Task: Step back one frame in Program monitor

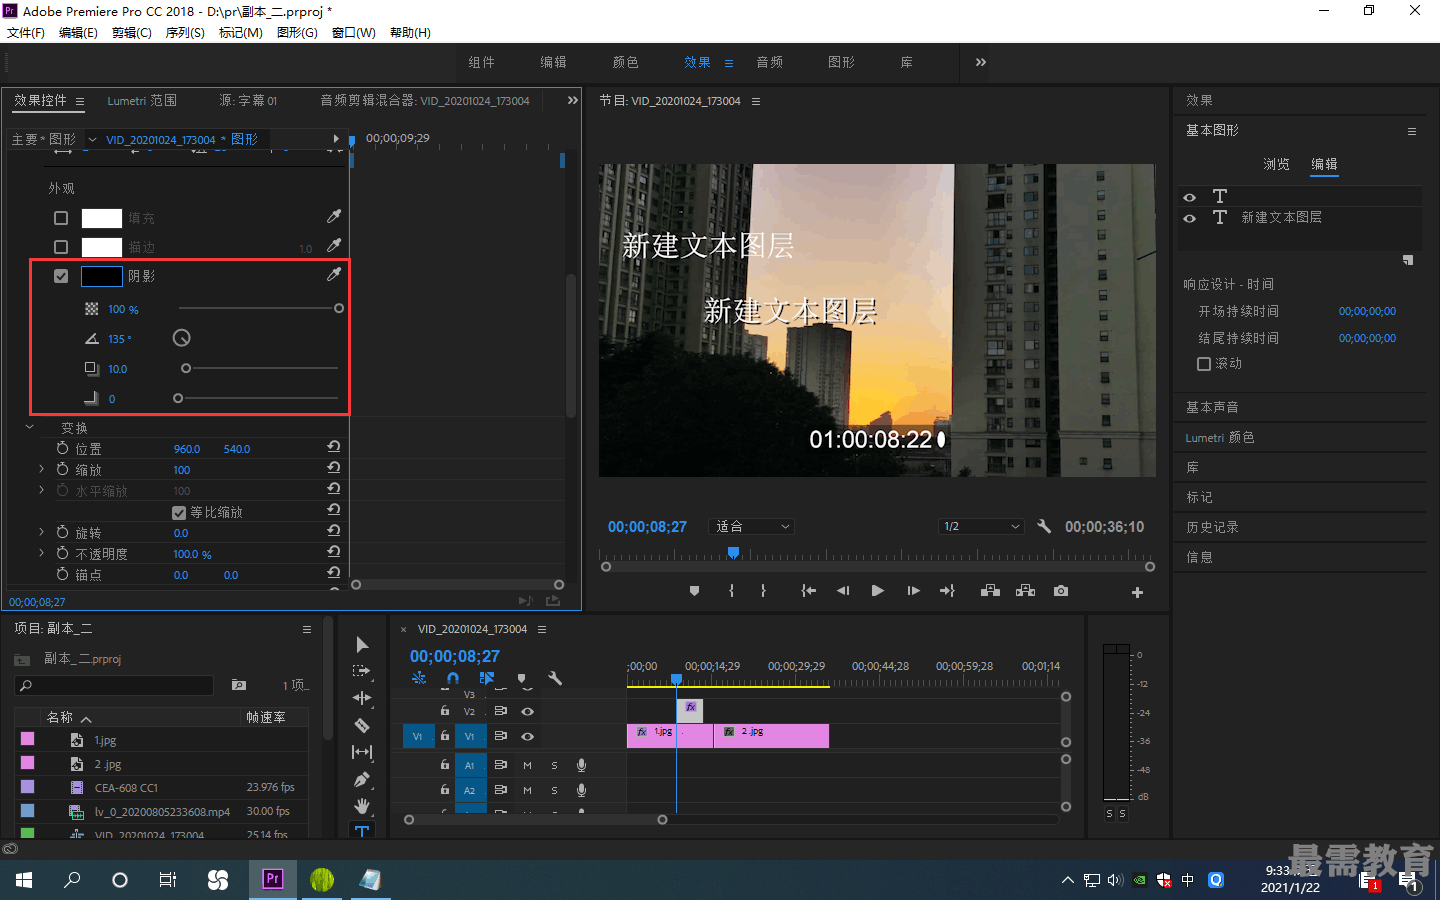Action: (843, 591)
